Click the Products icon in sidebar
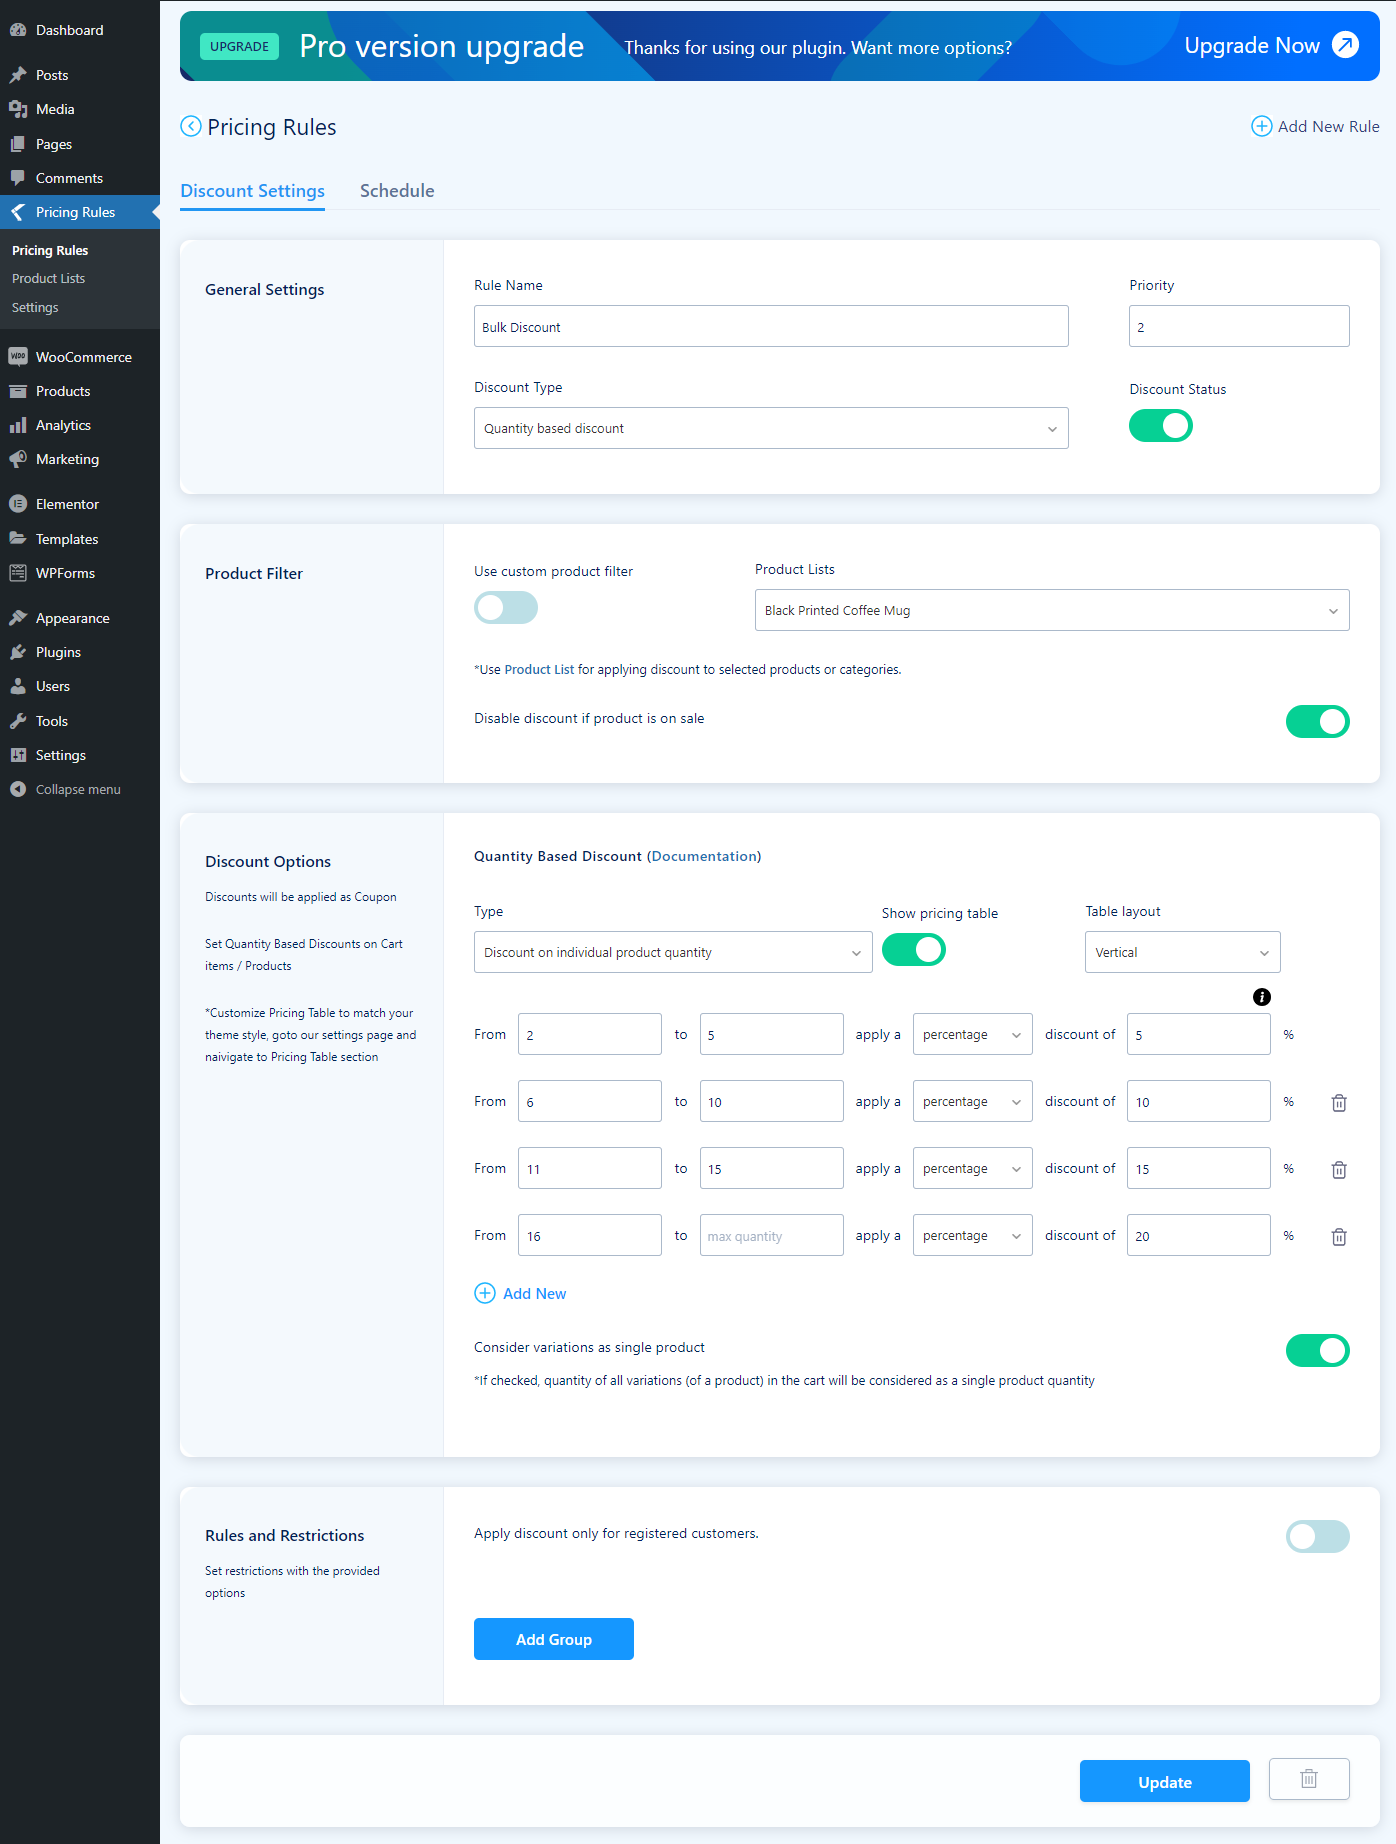1396x1844 pixels. pos(18,391)
